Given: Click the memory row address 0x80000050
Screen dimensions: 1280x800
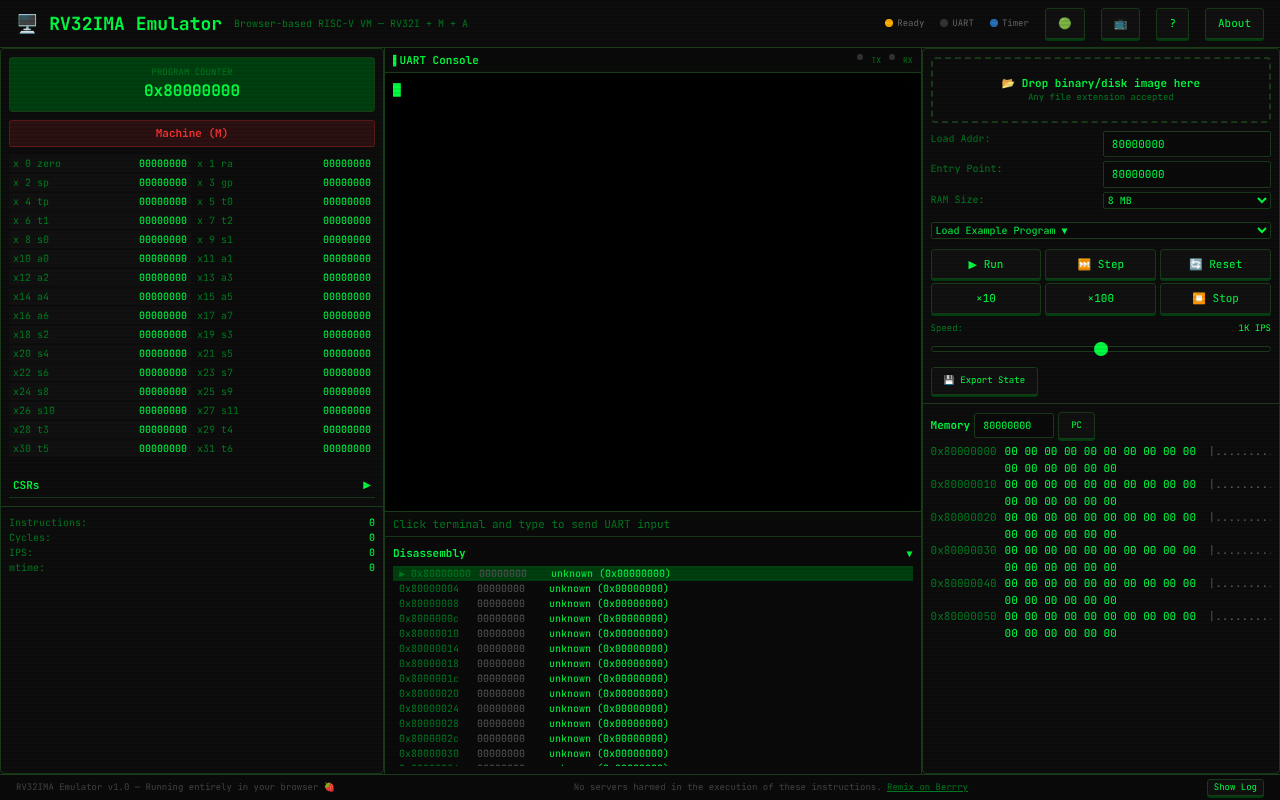Looking at the screenshot, I should coord(964,617).
